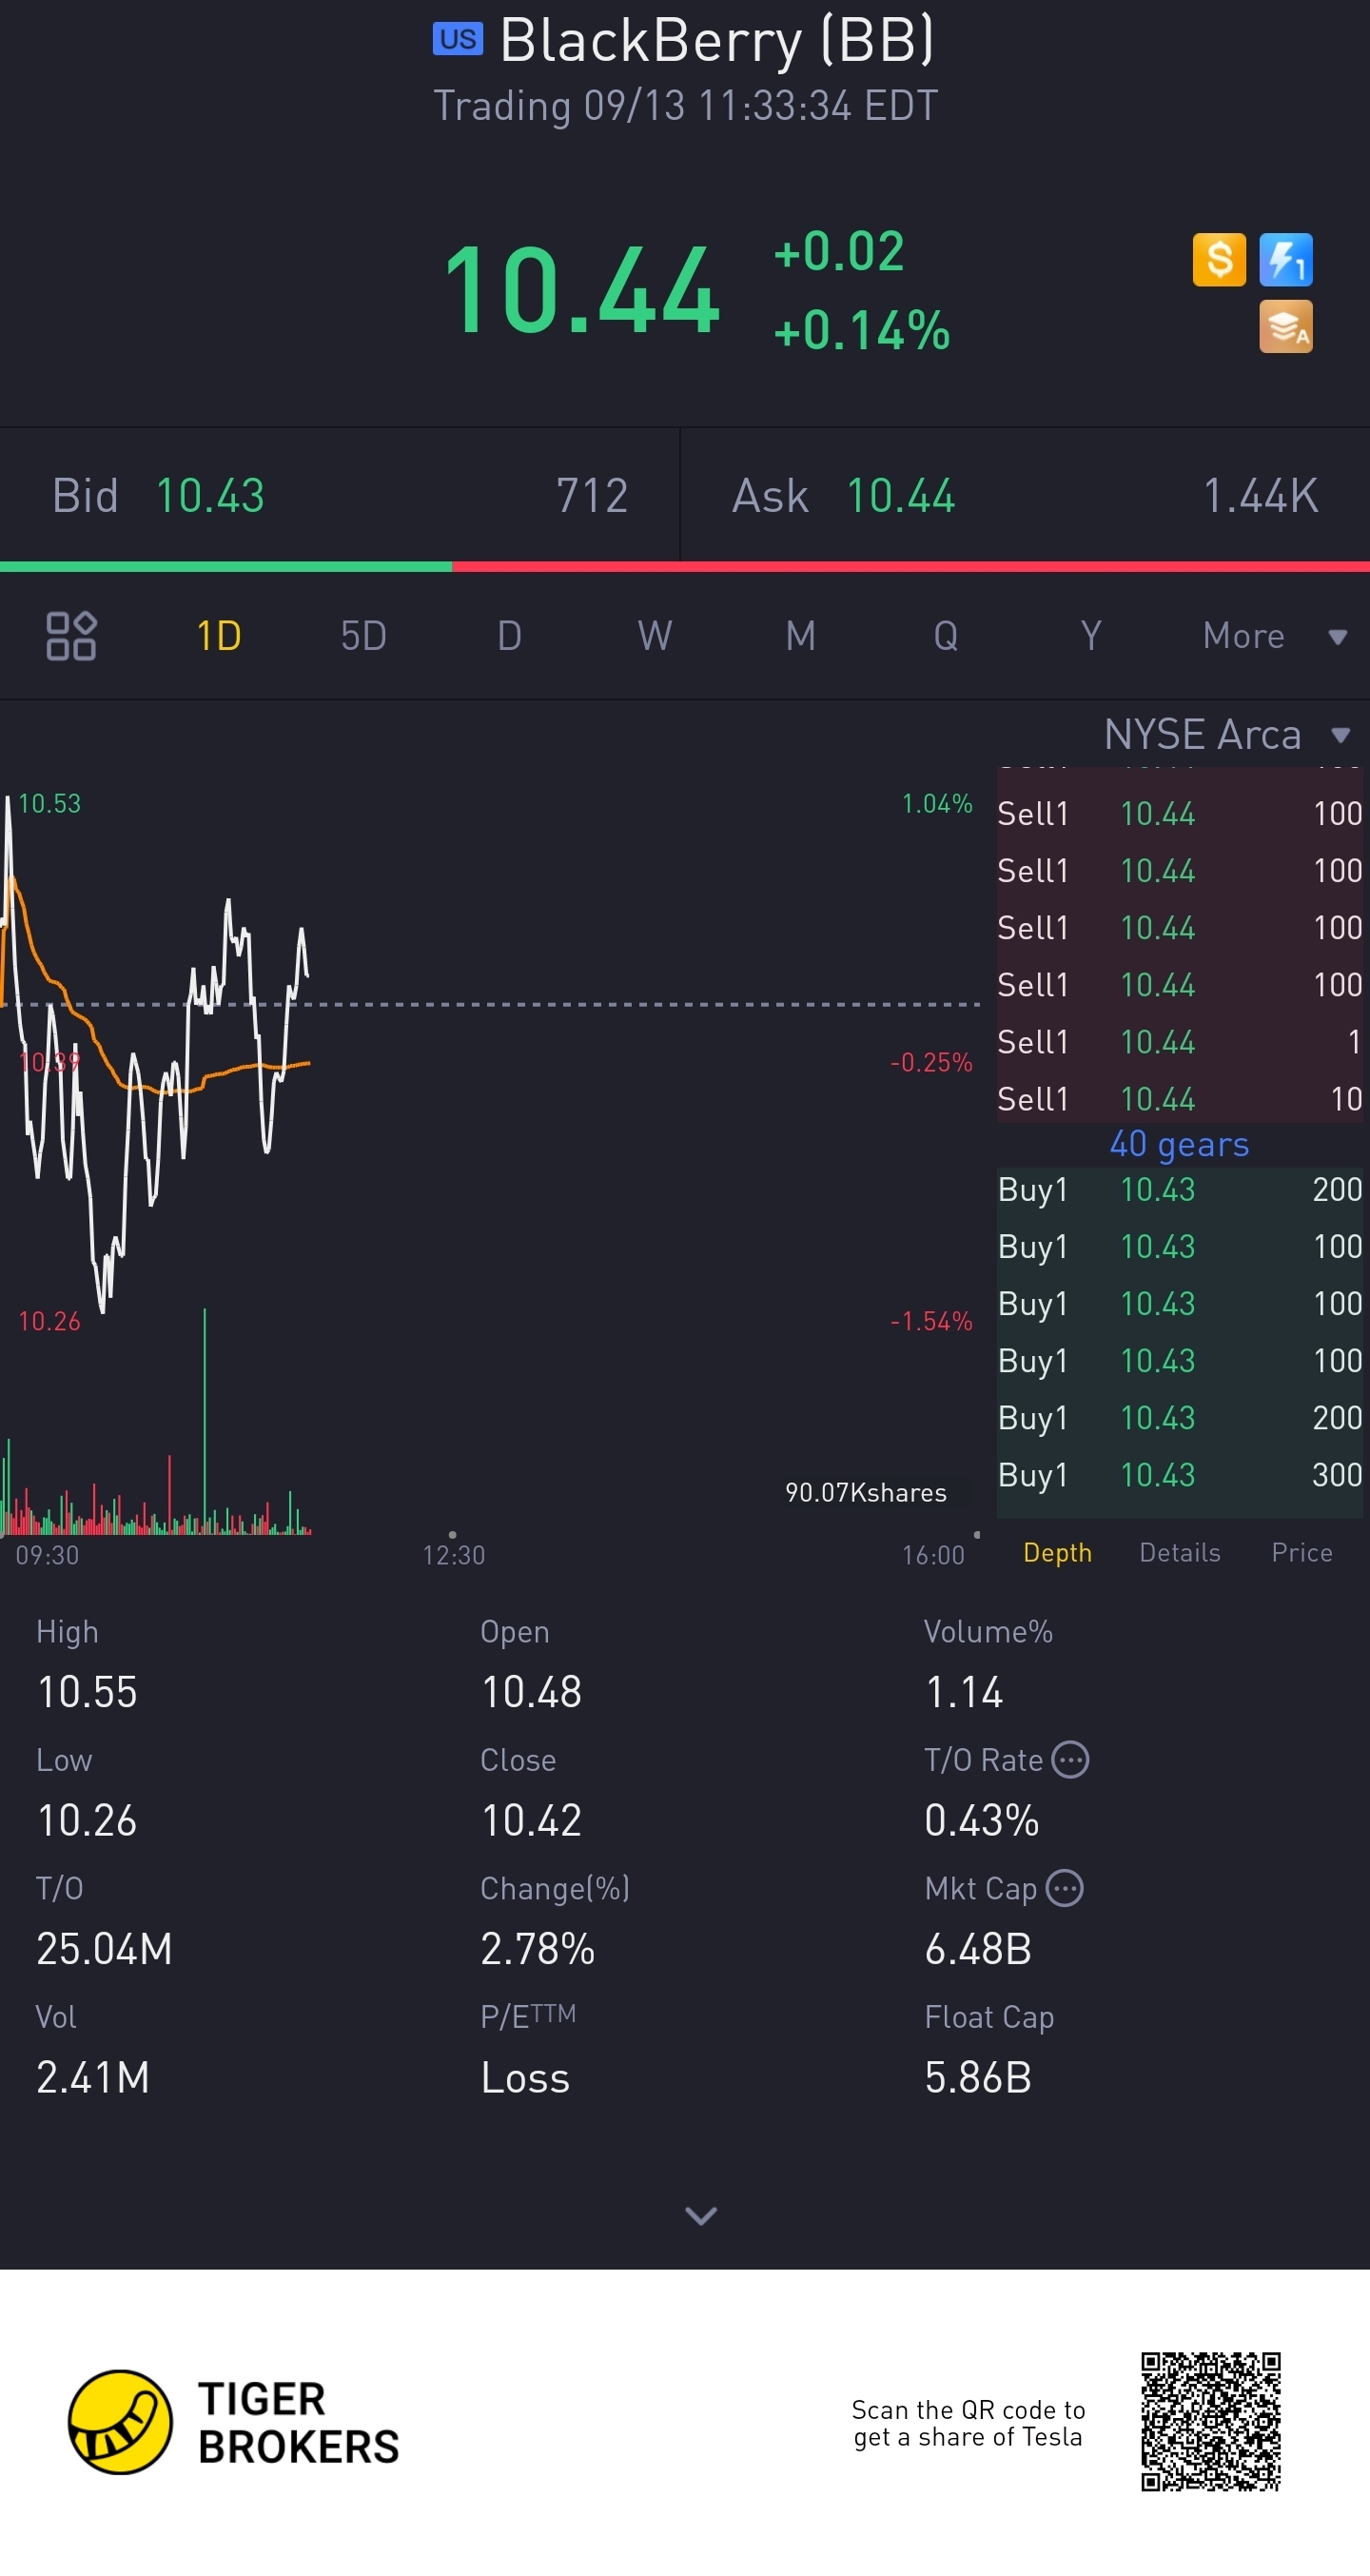Tap the Bid 10.43 quote
Screen dimensions: 1370x2576
pyautogui.click(x=340, y=496)
